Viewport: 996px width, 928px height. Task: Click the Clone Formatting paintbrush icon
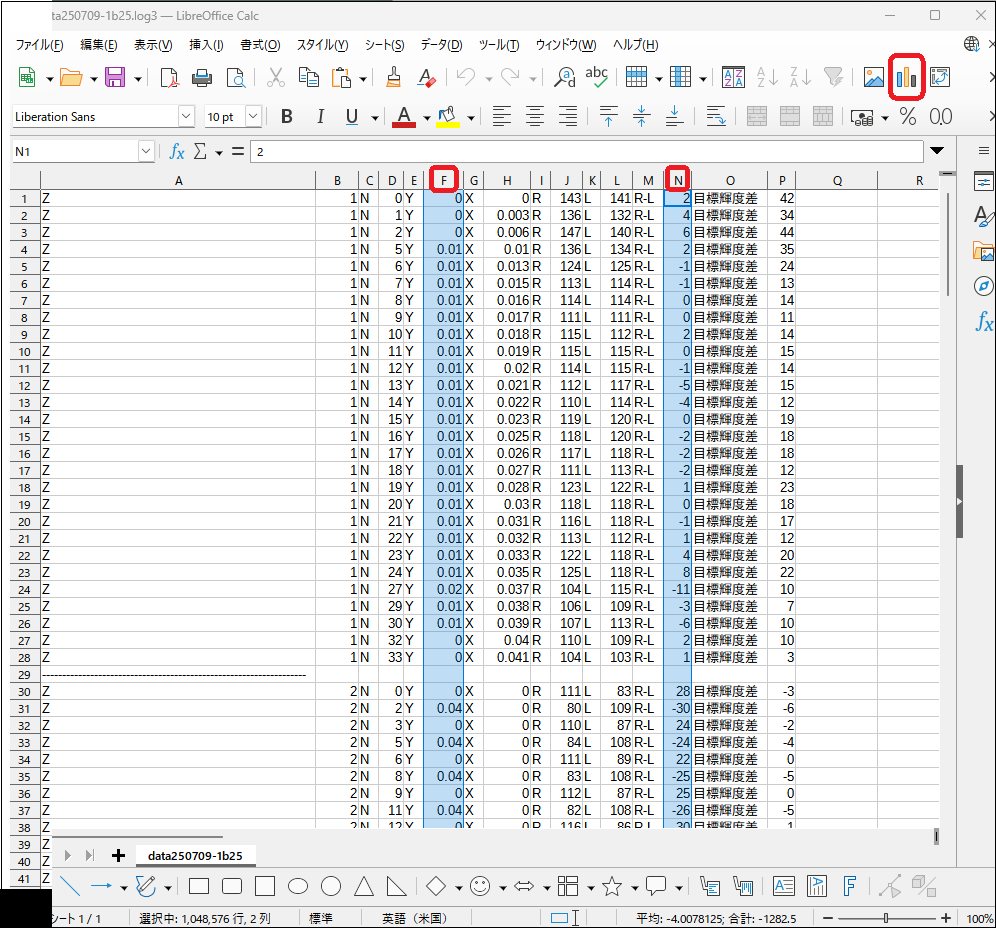(394, 77)
